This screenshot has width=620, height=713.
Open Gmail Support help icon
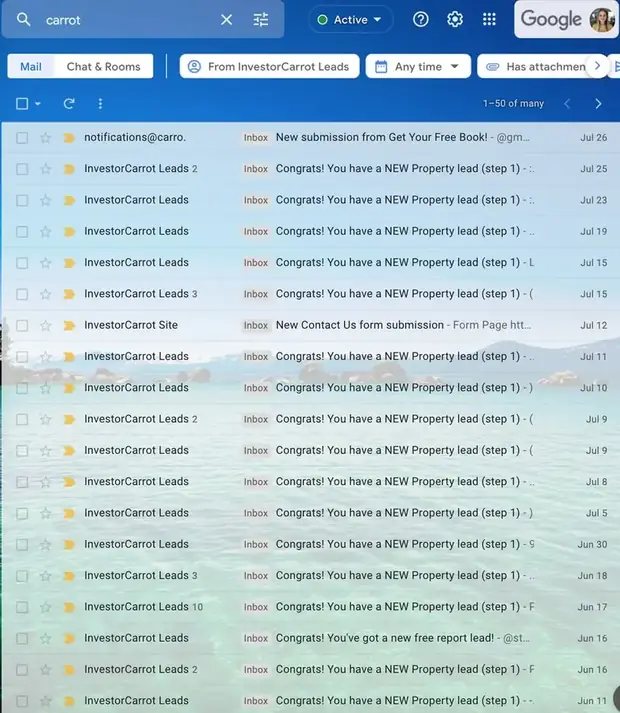click(420, 20)
